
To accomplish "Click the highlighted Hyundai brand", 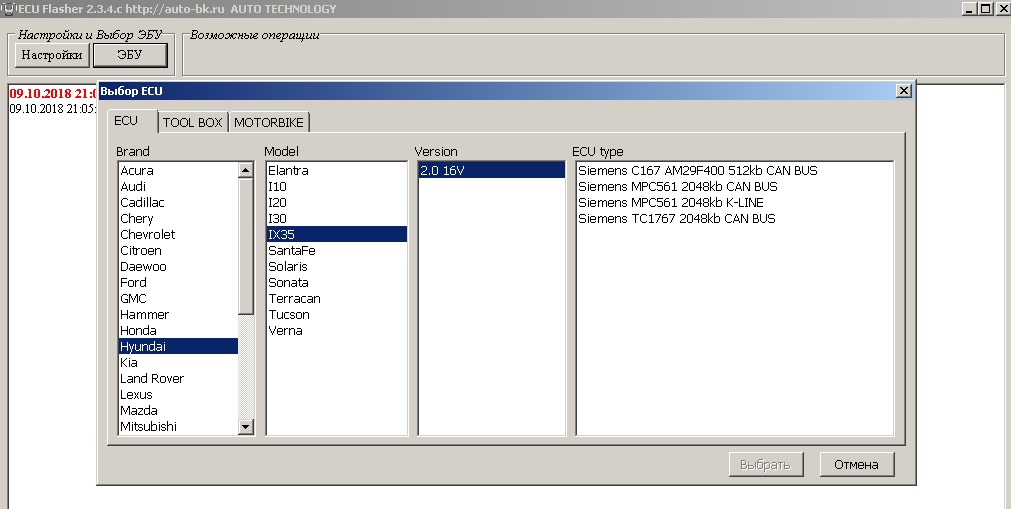I will pos(179,346).
